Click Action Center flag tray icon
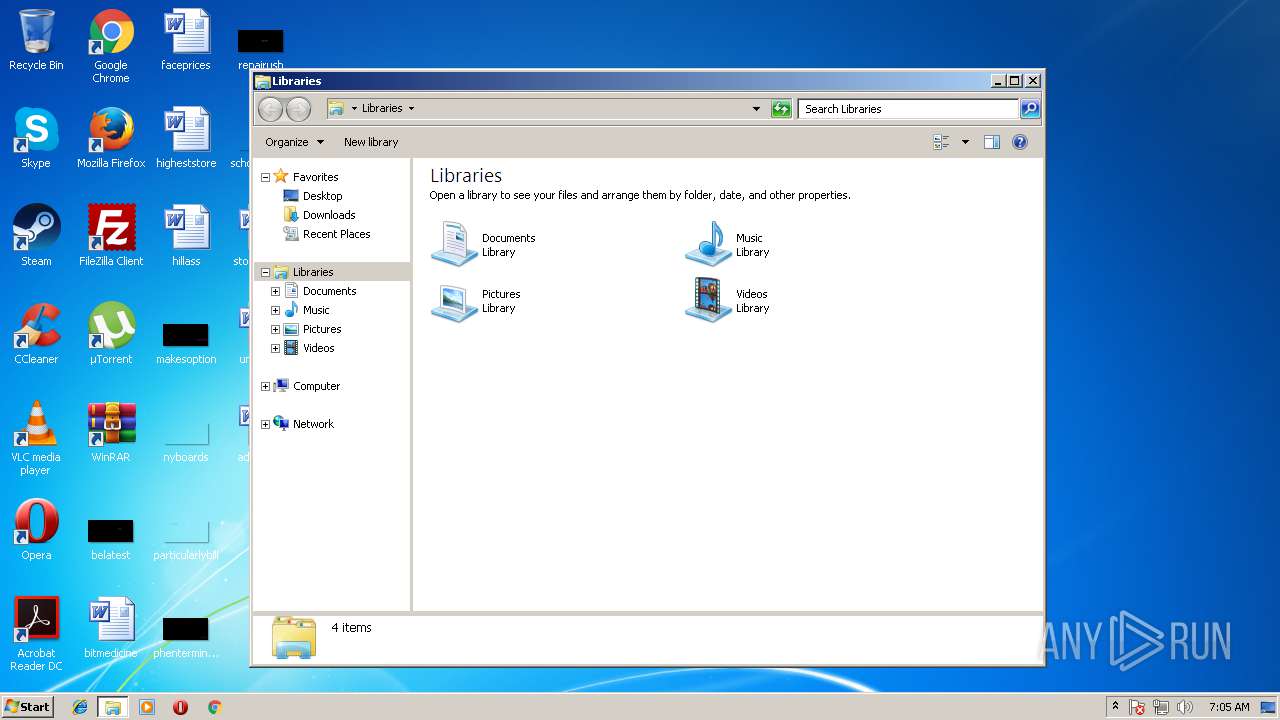Viewport: 1280px width, 720px height. [1137, 707]
